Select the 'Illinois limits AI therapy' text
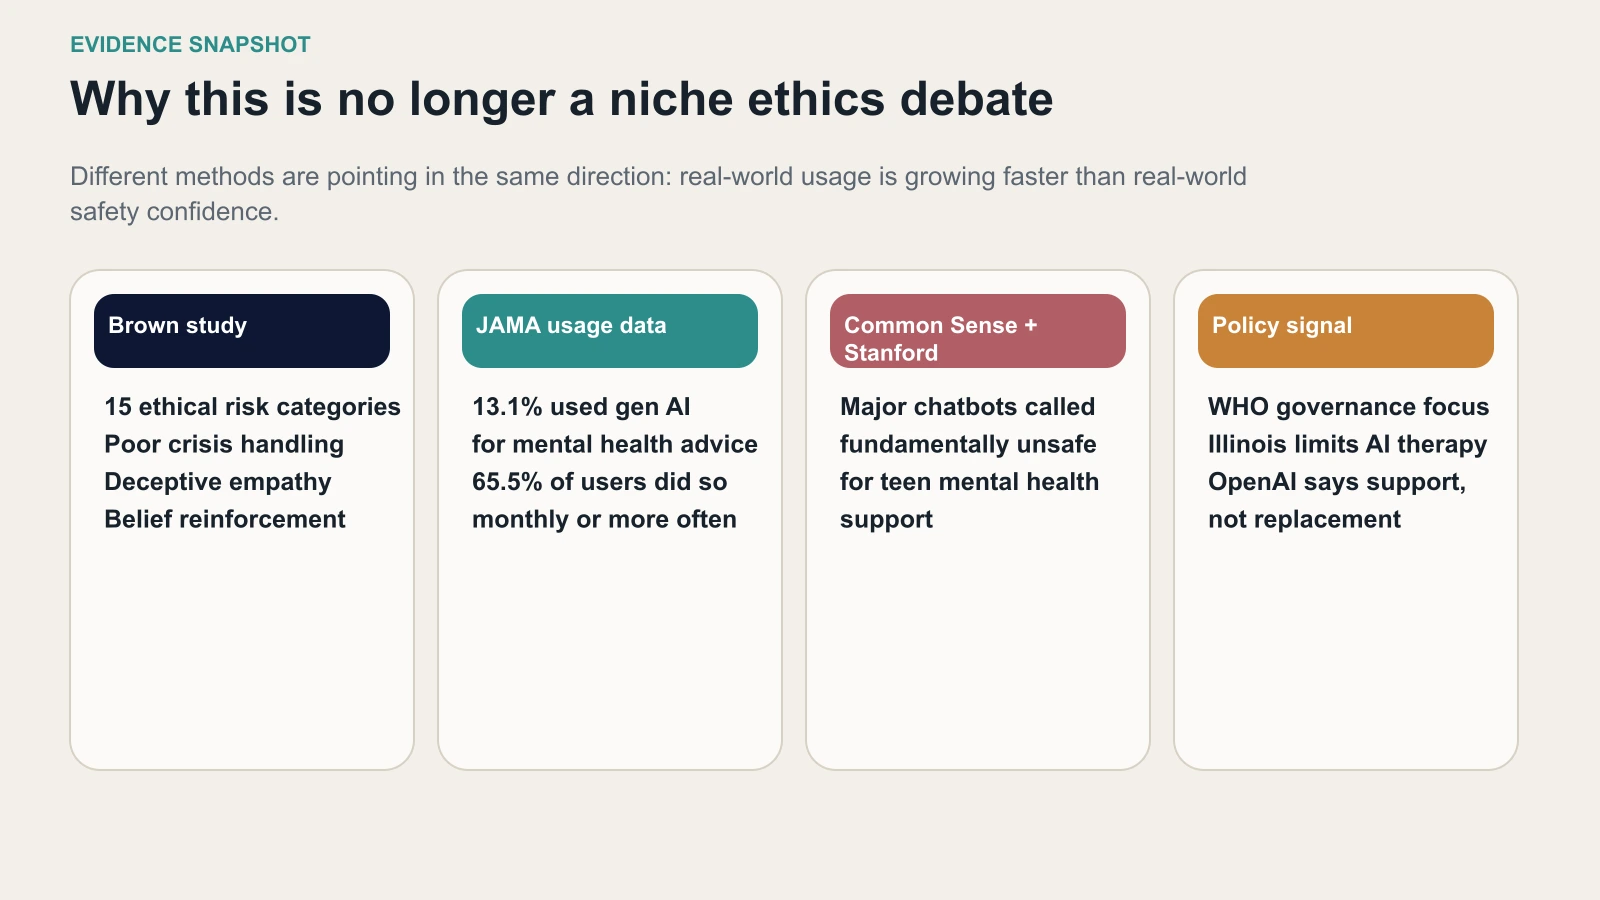This screenshot has width=1600, height=900. (1347, 444)
